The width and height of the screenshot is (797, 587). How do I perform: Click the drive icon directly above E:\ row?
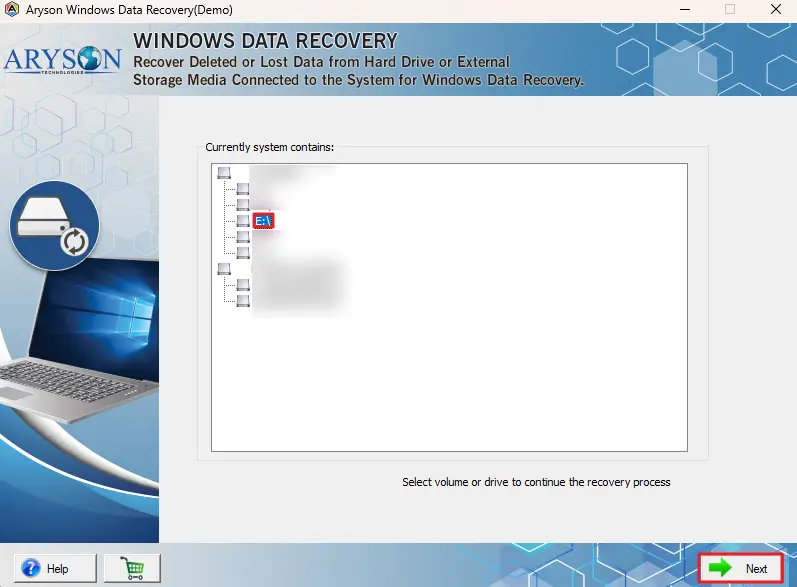(243, 205)
